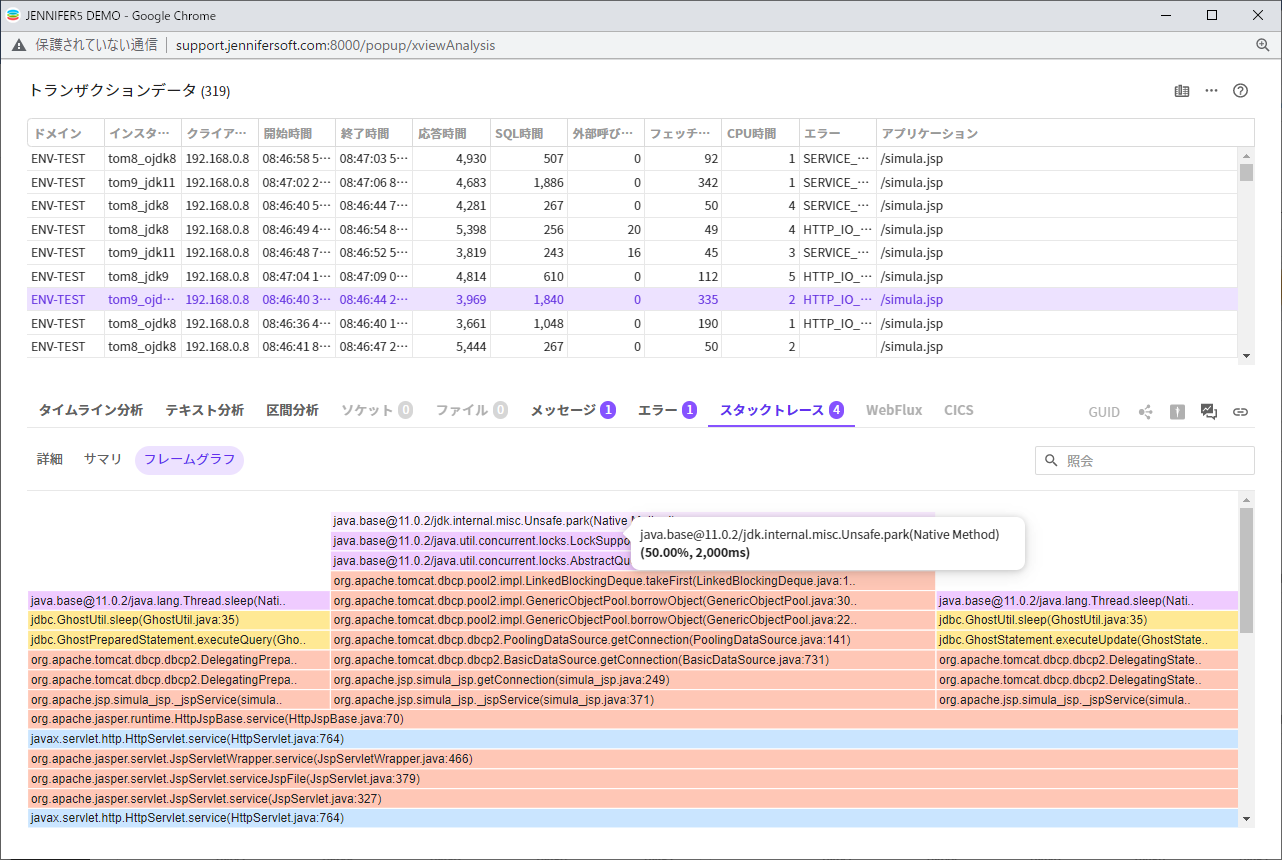The image size is (1282, 860).
Task: Click the Chrome zoom magnifier icon
Action: [x=1263, y=45]
